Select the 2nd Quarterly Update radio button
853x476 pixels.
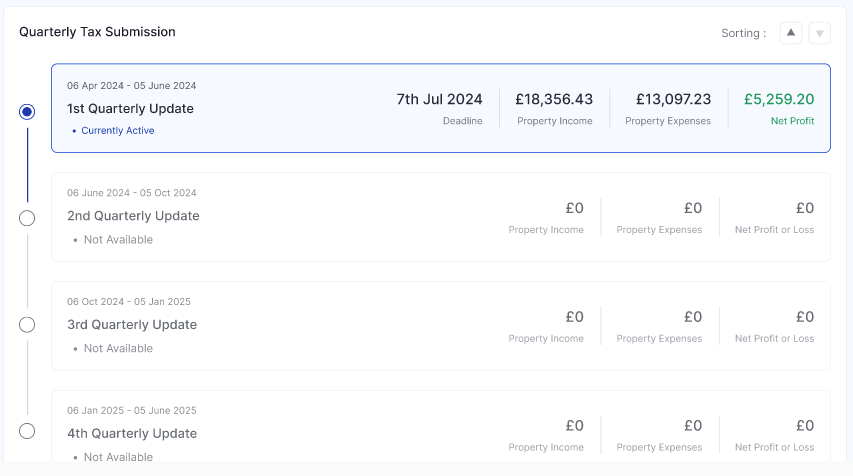pos(27,218)
